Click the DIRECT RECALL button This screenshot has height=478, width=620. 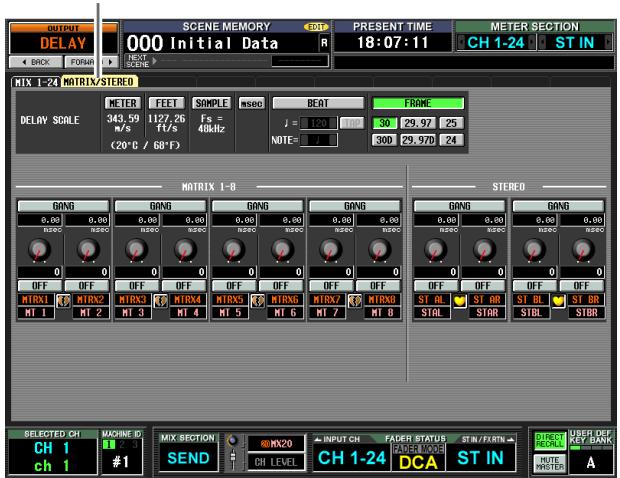click(x=550, y=441)
